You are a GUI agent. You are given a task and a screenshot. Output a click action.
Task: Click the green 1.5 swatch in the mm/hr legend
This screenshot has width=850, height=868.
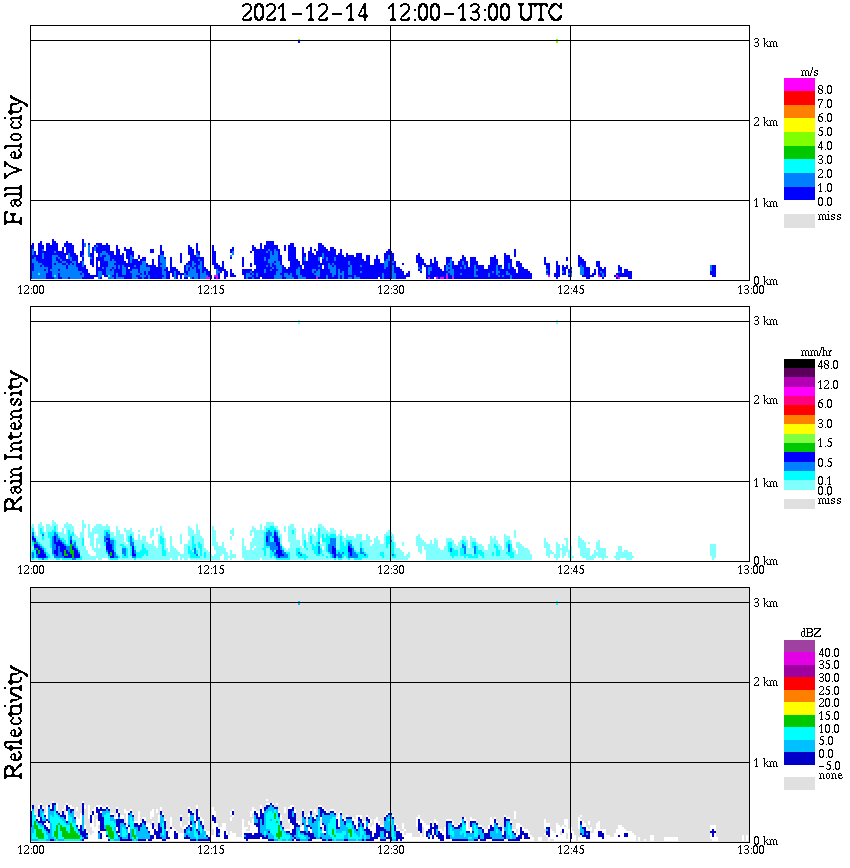pyautogui.click(x=799, y=448)
